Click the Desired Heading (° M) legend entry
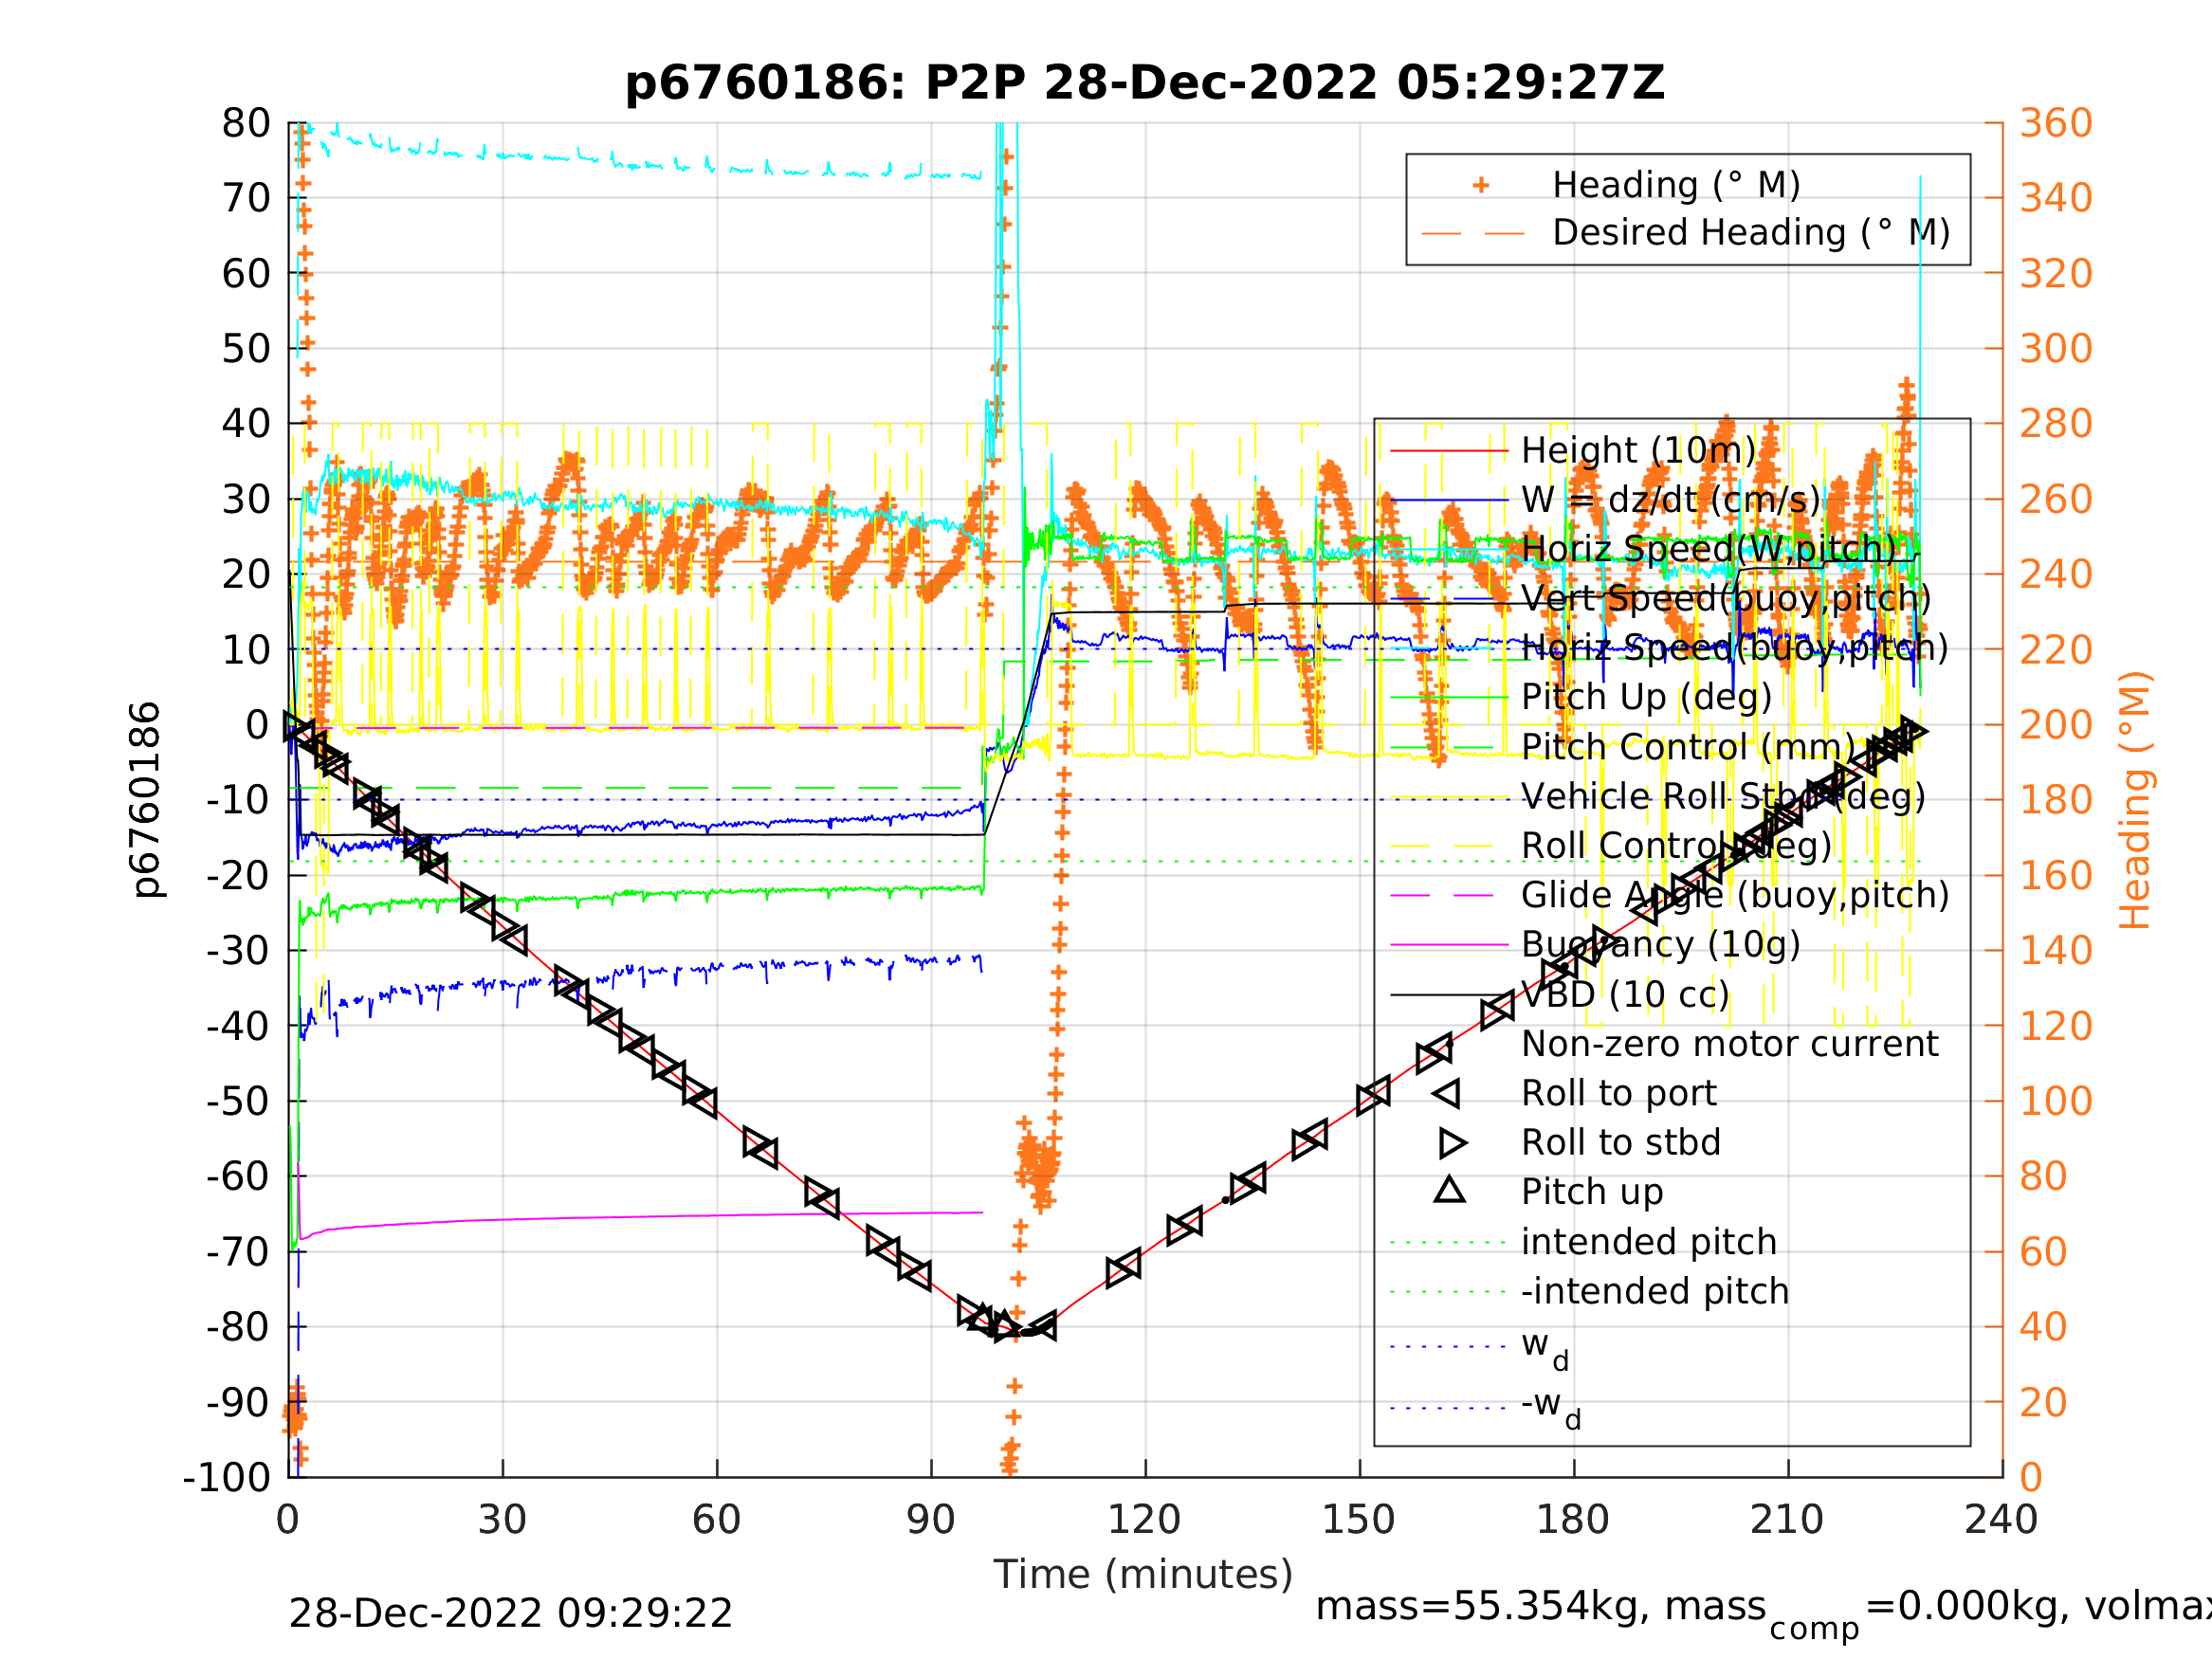This screenshot has height=1659, width=2212. point(1750,233)
